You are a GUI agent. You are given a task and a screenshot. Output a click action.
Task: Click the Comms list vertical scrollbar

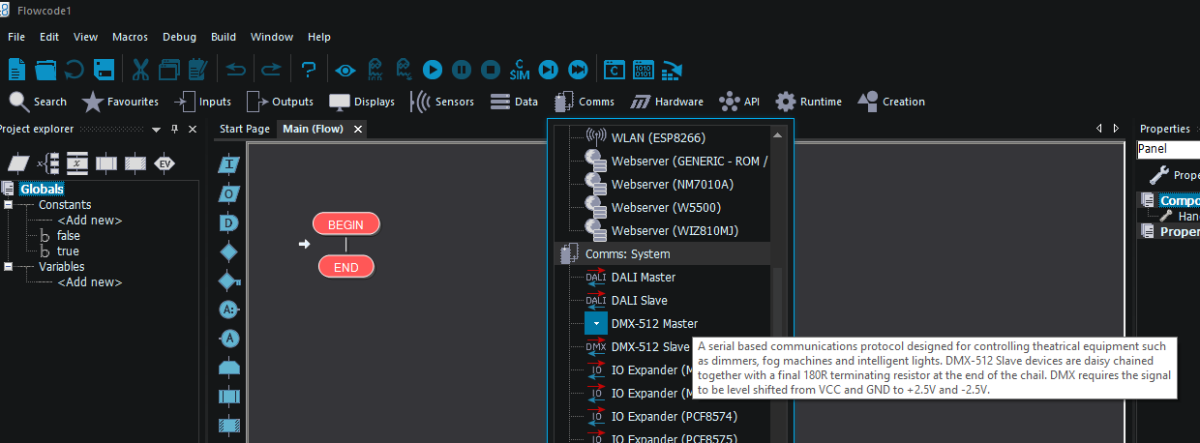click(x=779, y=300)
